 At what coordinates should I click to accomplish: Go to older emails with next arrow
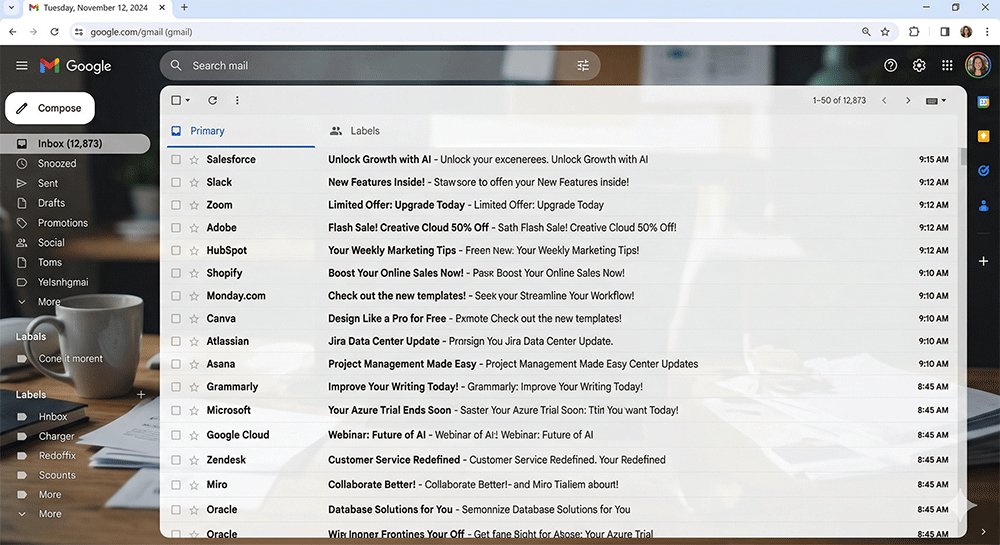click(908, 101)
